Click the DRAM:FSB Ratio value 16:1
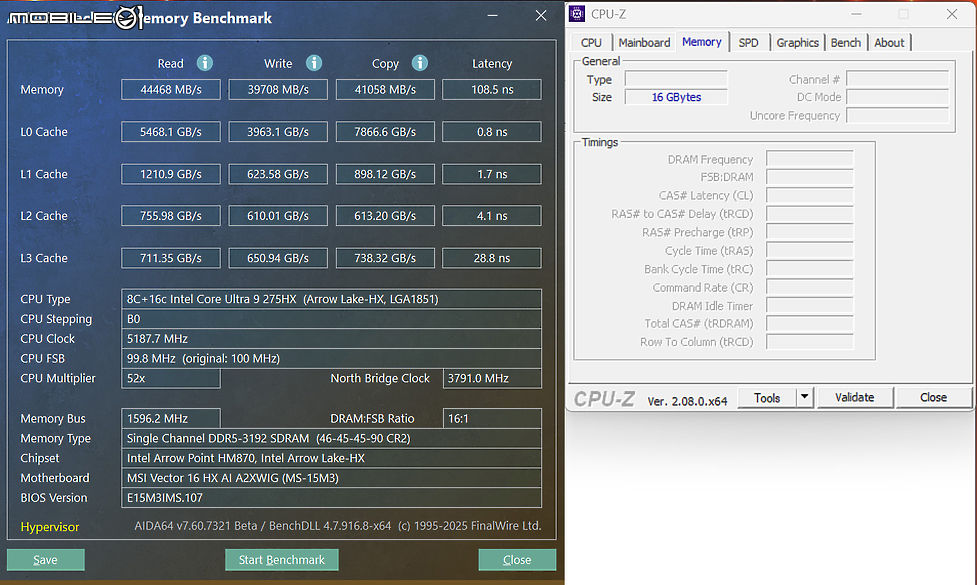This screenshot has height=585, width=977. (492, 419)
